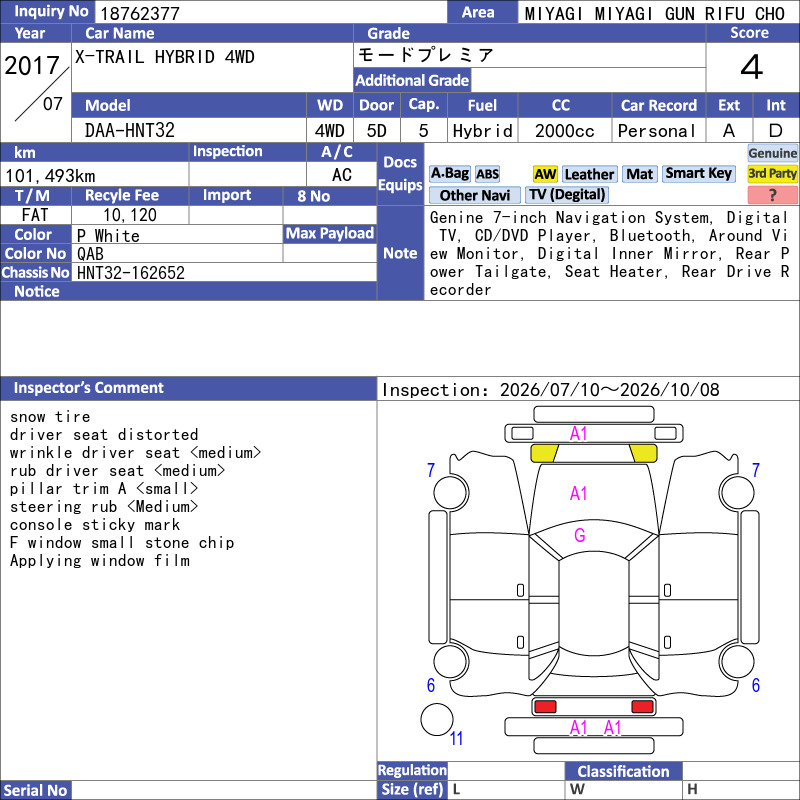Click the color number QAB
The width and height of the screenshot is (800, 800).
pos(90,254)
